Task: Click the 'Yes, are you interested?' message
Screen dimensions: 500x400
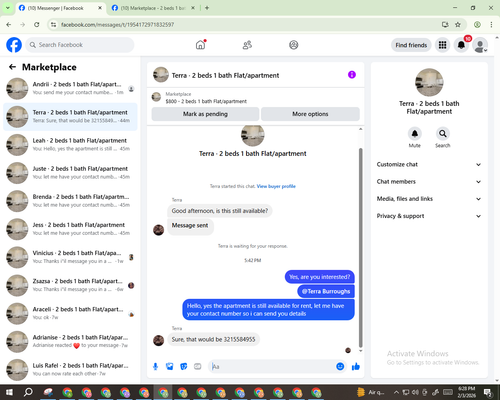Action: click(319, 277)
